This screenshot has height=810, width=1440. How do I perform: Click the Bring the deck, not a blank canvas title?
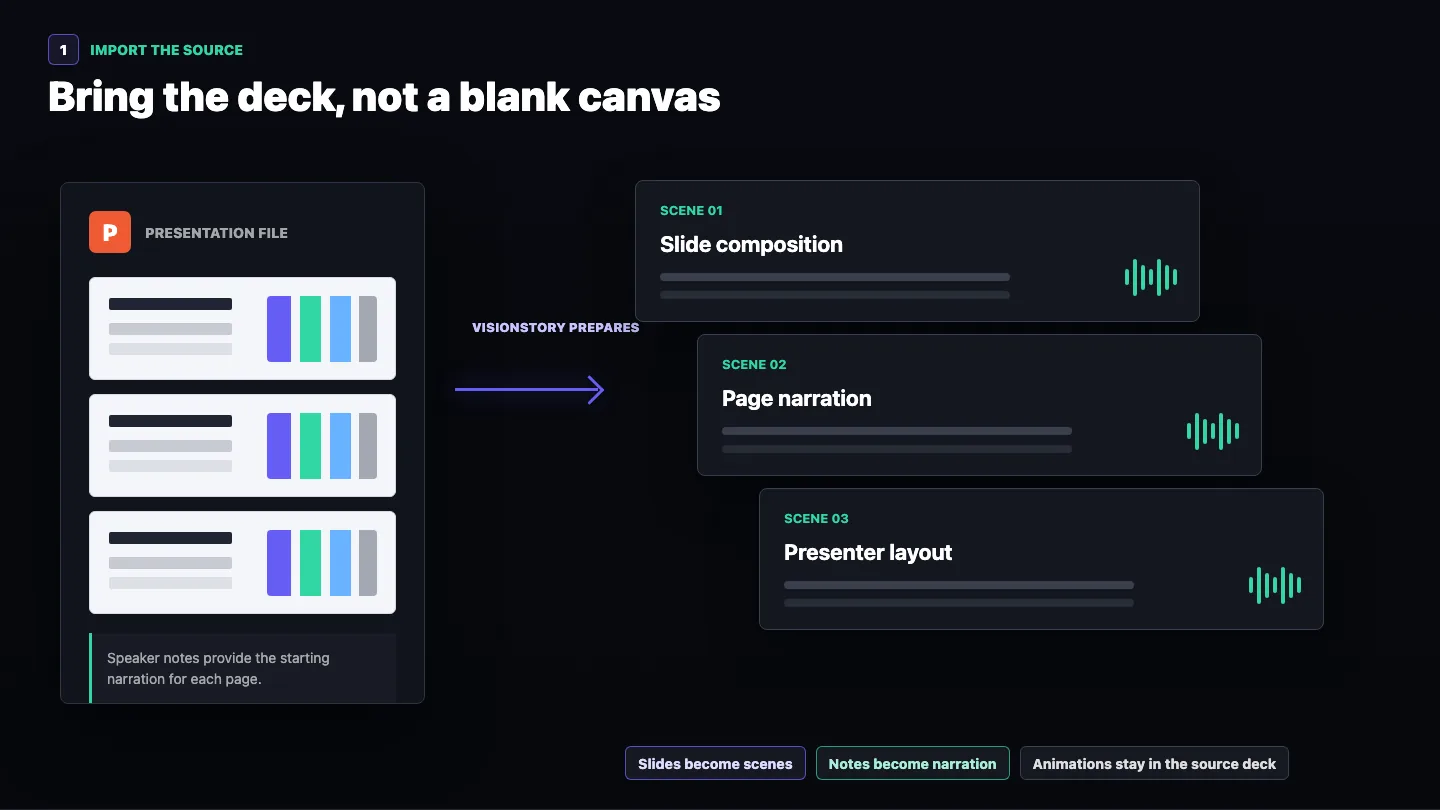tap(384, 98)
